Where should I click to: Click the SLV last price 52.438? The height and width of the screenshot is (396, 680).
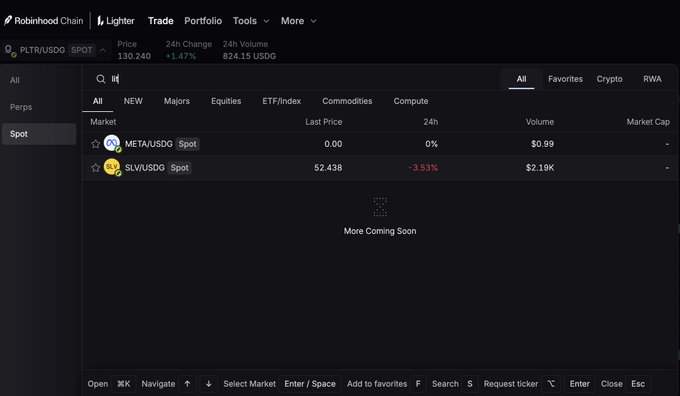(328, 167)
